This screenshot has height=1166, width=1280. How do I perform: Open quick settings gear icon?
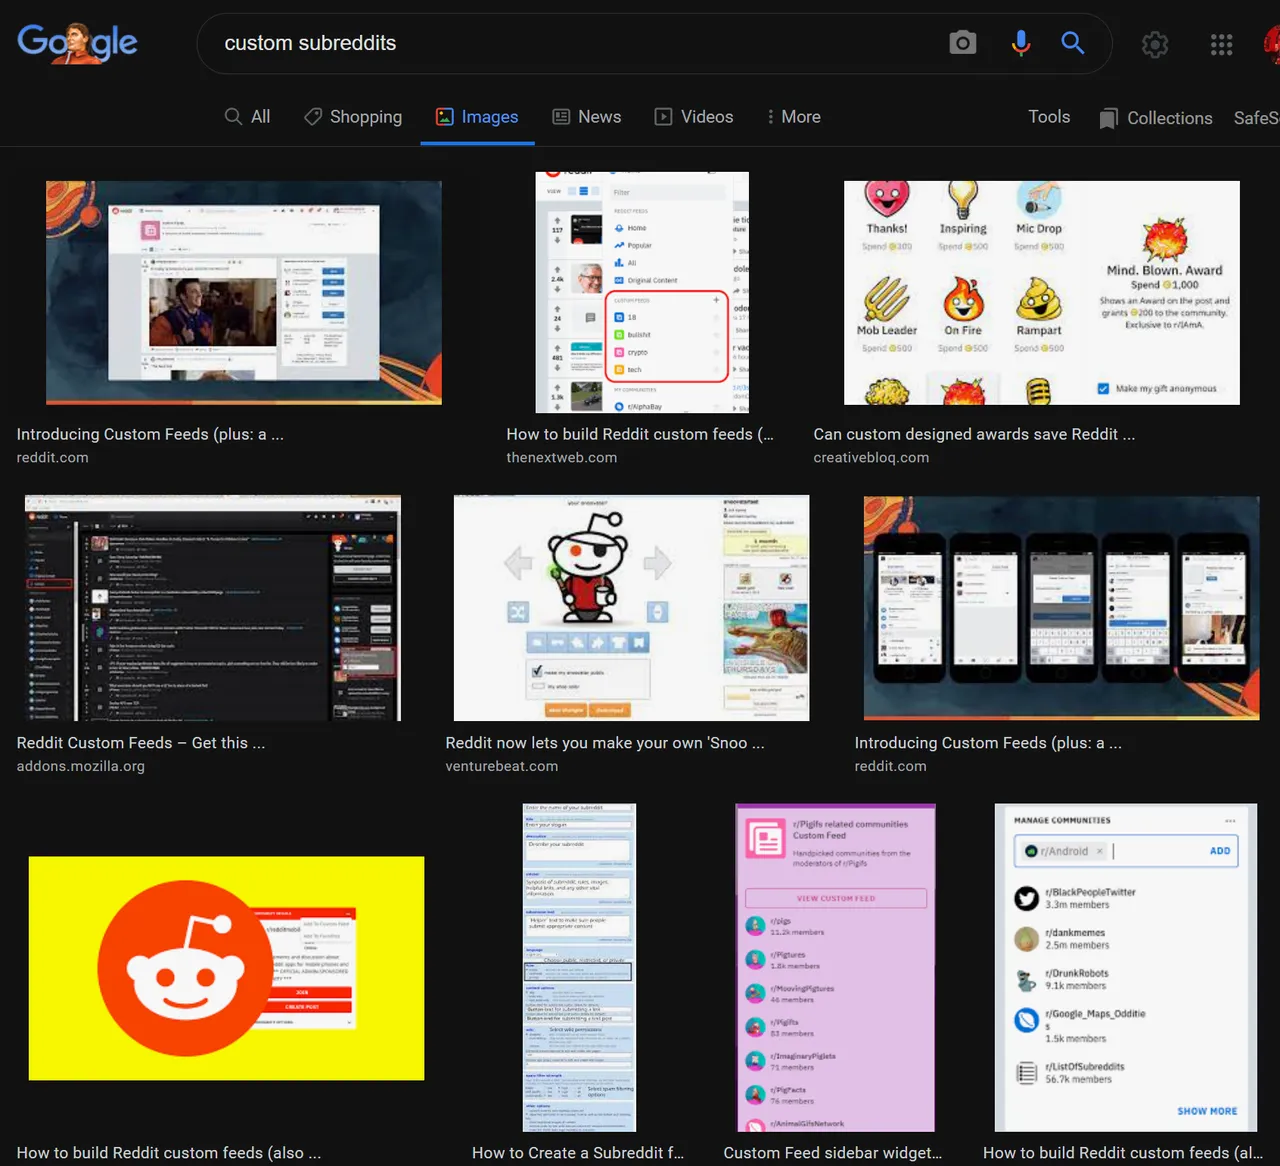pos(1155,44)
